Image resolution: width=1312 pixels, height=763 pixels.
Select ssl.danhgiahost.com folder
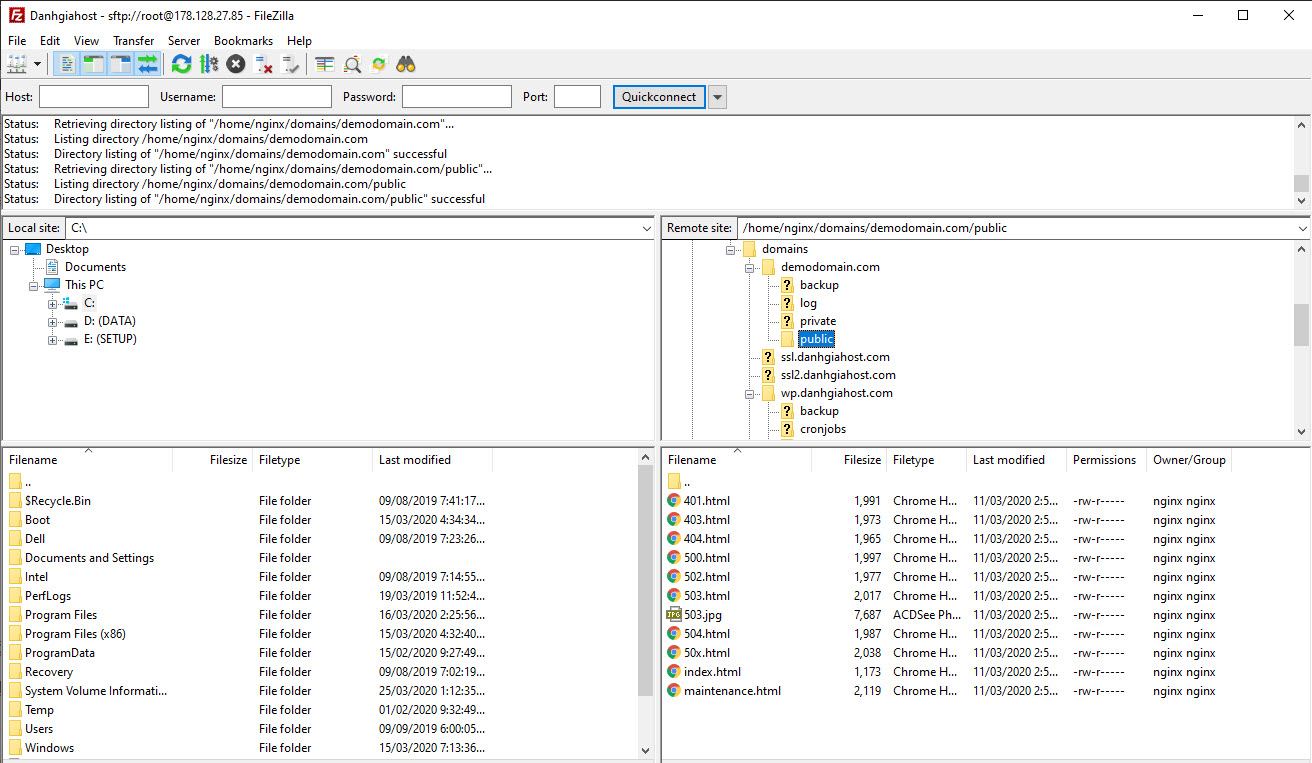click(x=835, y=357)
